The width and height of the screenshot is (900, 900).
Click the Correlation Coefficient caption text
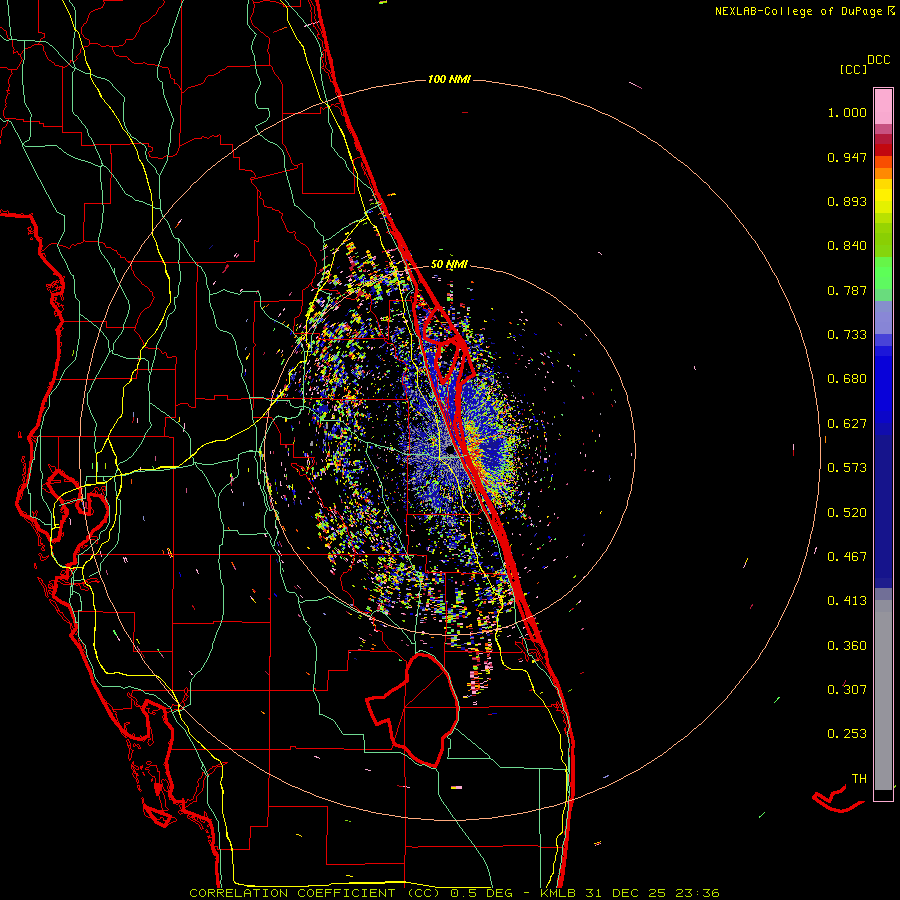454,893
